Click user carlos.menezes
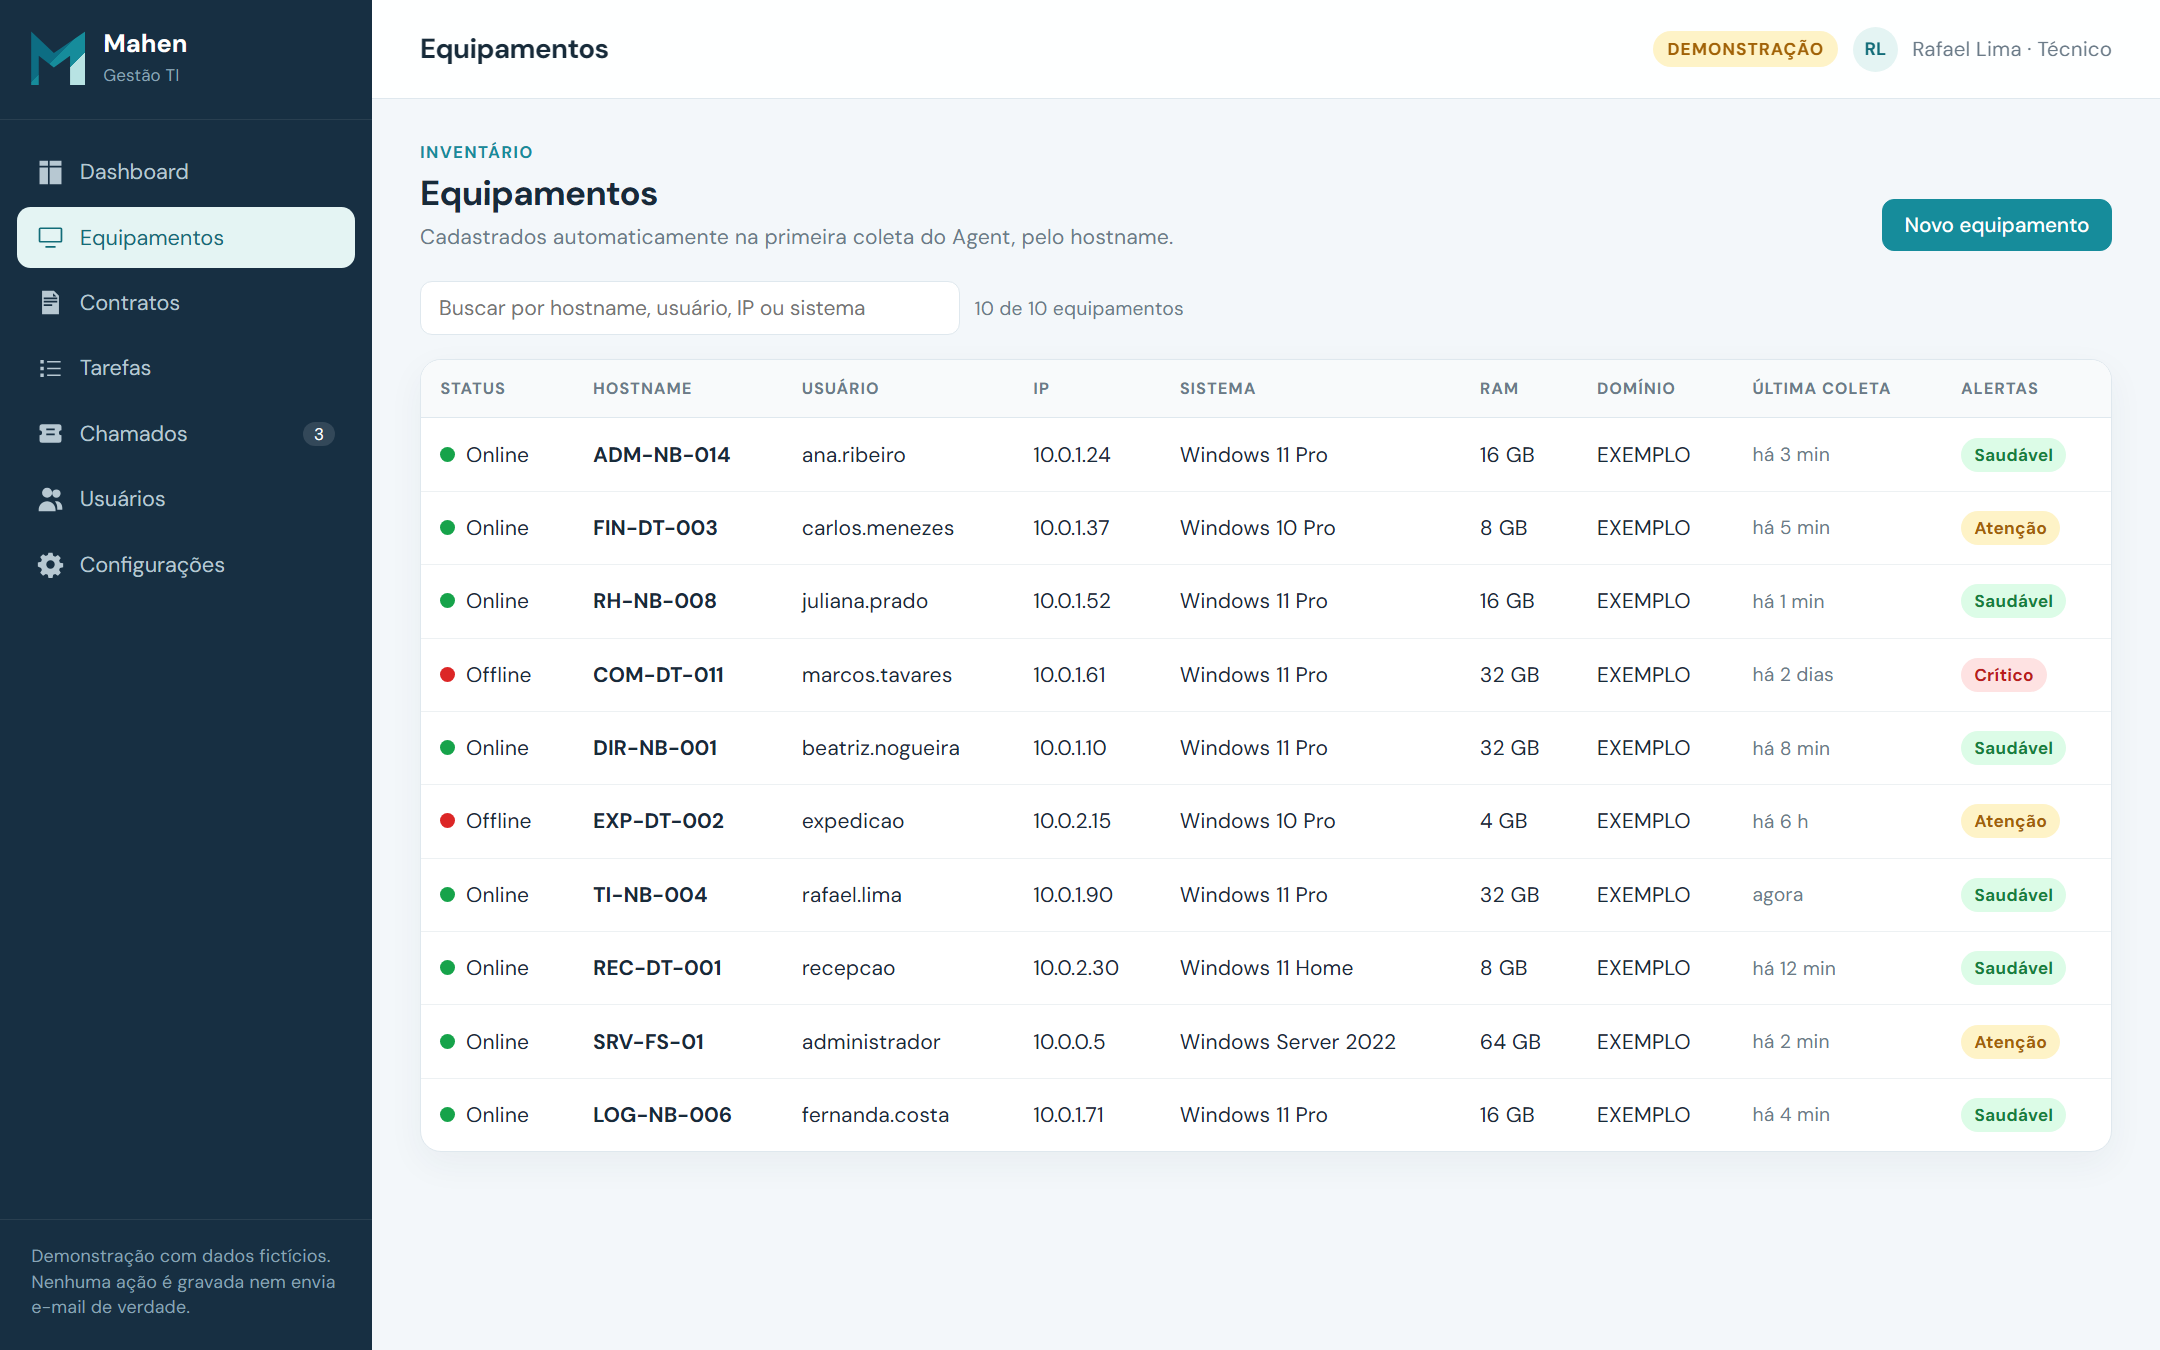 tap(878, 528)
